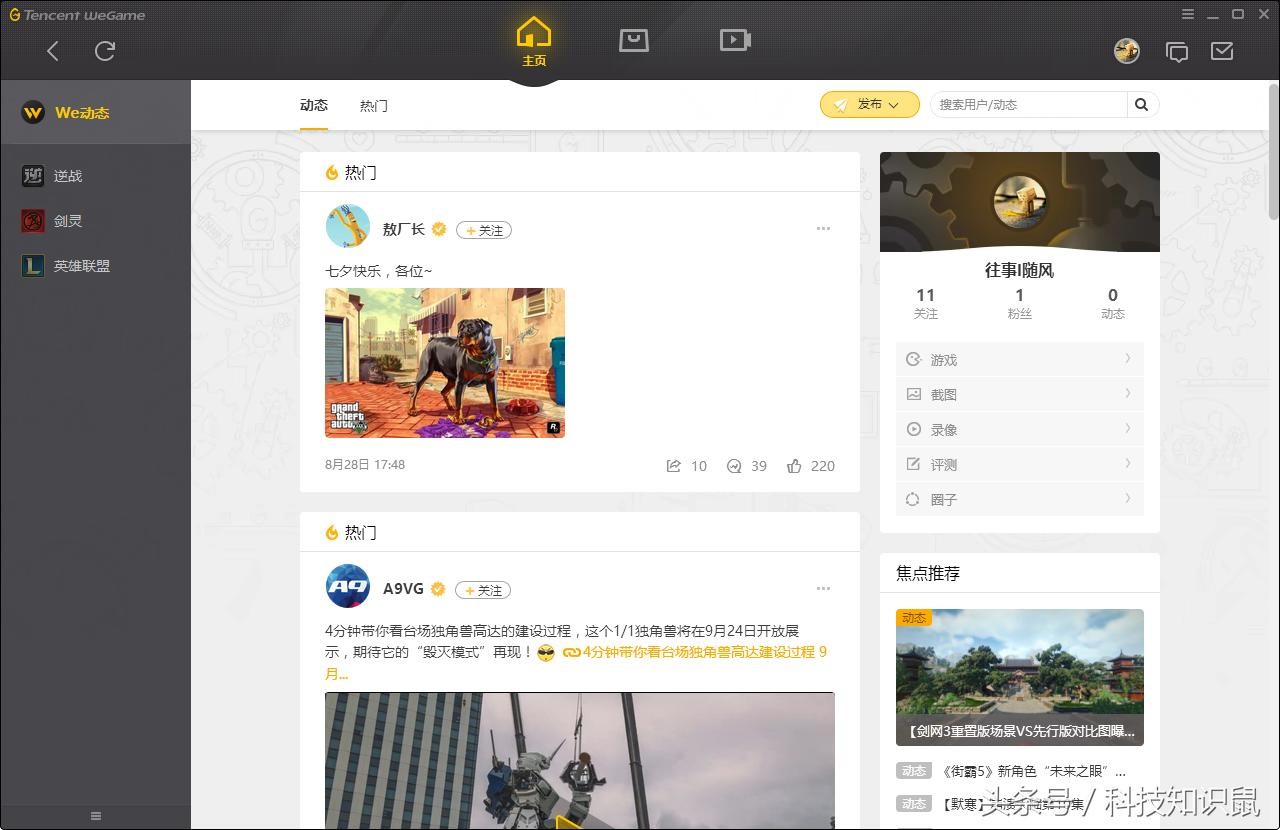Click the back arrow navigation icon
Image resolution: width=1280 pixels, height=830 pixels.
point(53,51)
